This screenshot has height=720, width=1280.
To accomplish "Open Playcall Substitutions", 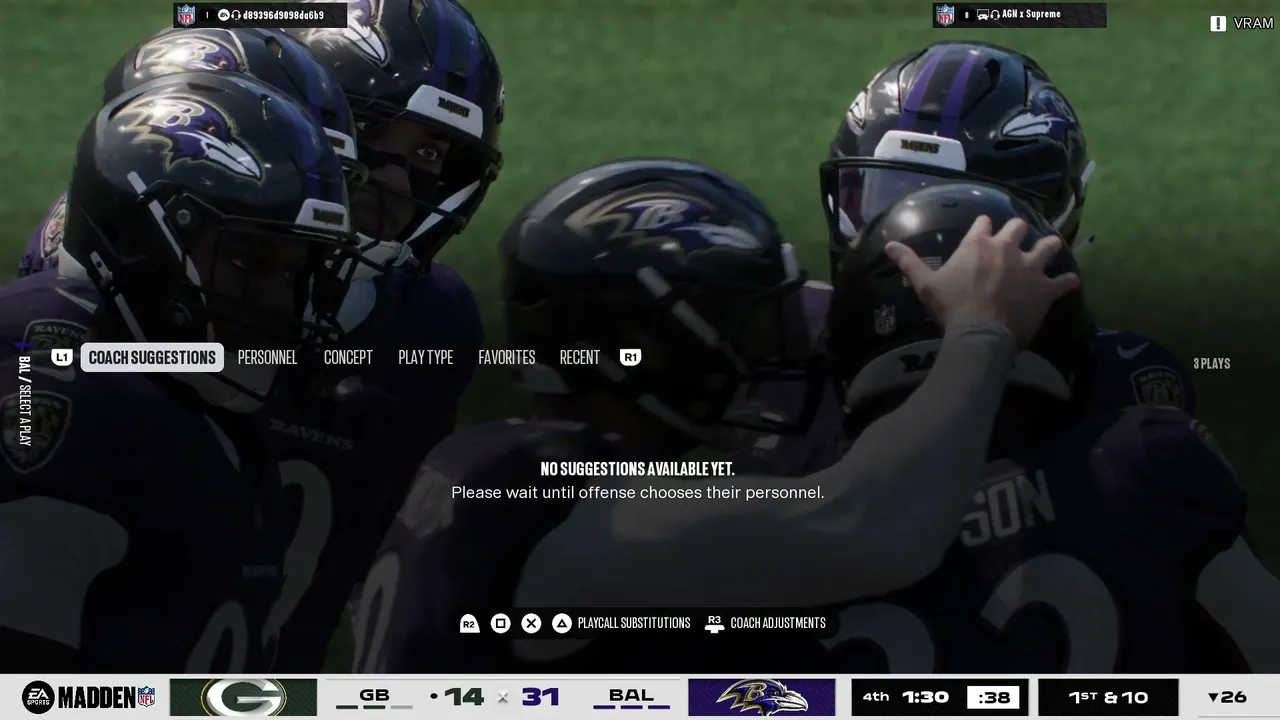I will point(634,623).
